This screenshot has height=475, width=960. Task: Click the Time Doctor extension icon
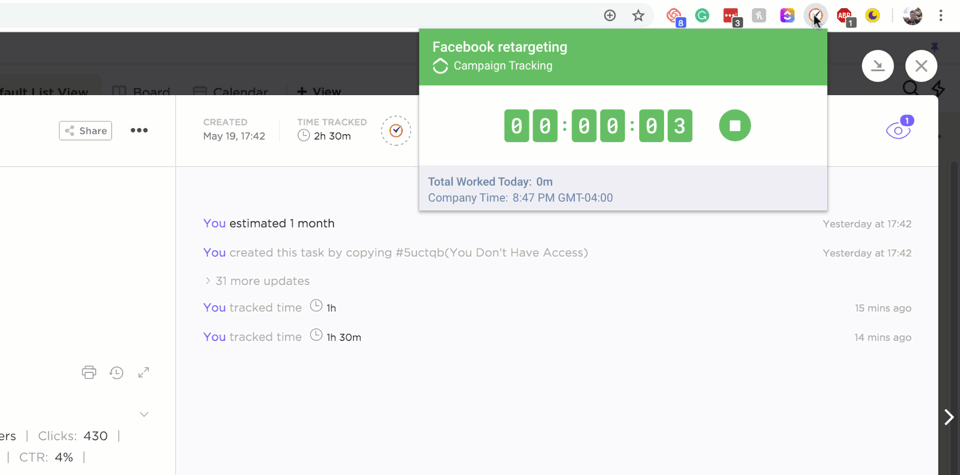pyautogui.click(x=816, y=16)
